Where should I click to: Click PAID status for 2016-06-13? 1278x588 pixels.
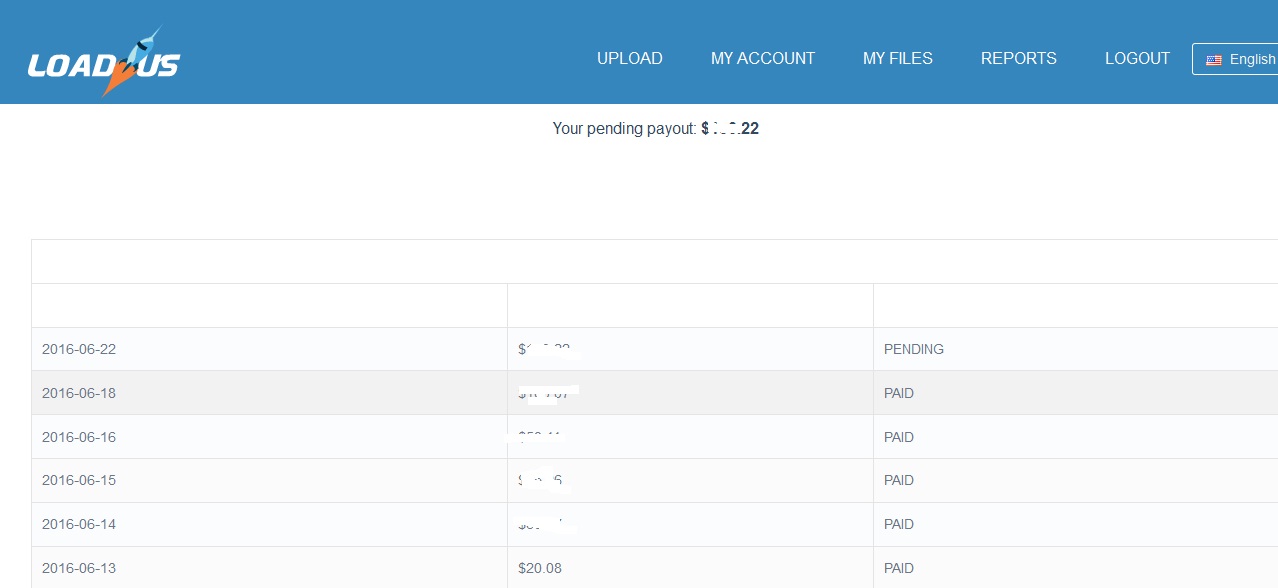pyautogui.click(x=899, y=568)
